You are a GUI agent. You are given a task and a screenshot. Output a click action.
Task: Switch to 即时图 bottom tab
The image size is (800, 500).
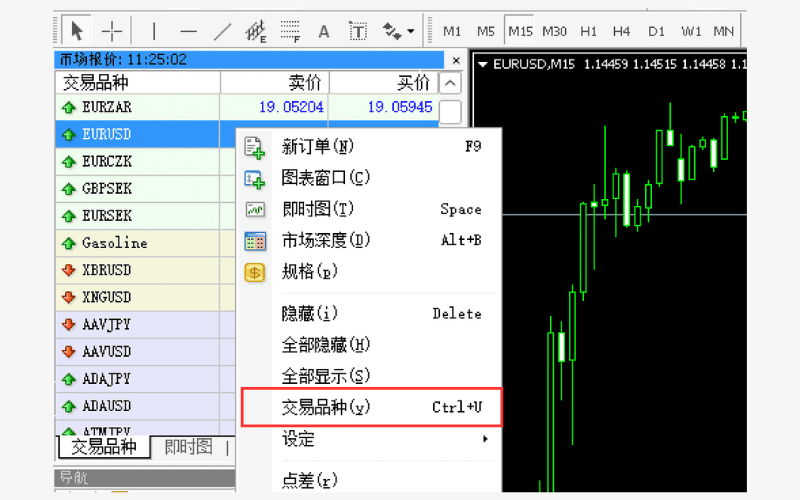click(x=188, y=447)
